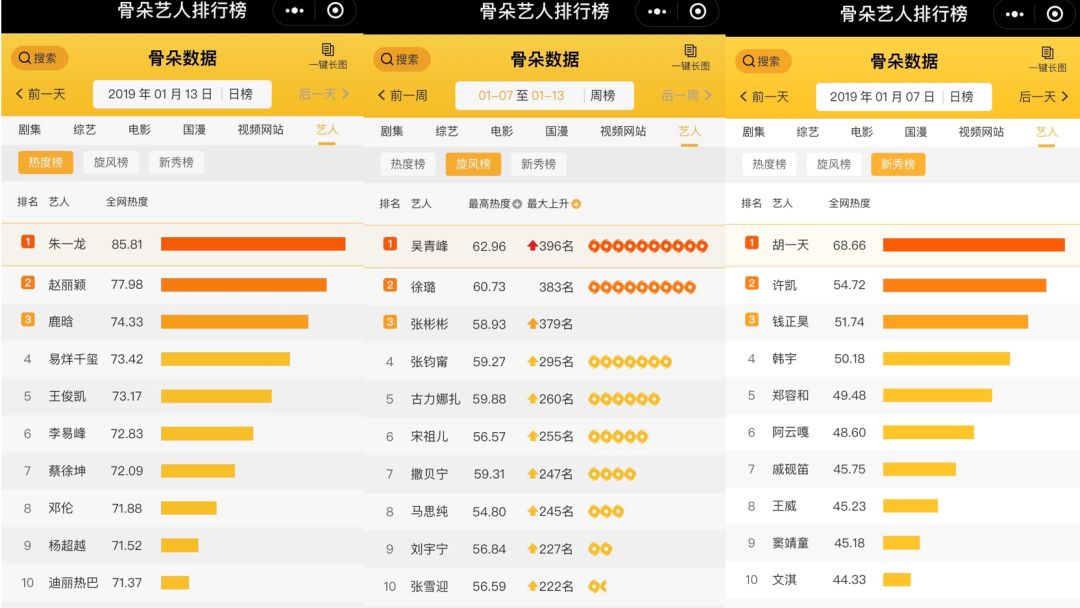1080x608 pixels.
Task: Click 迪丽热巴 heat bar 71.37
Action: 175,583
